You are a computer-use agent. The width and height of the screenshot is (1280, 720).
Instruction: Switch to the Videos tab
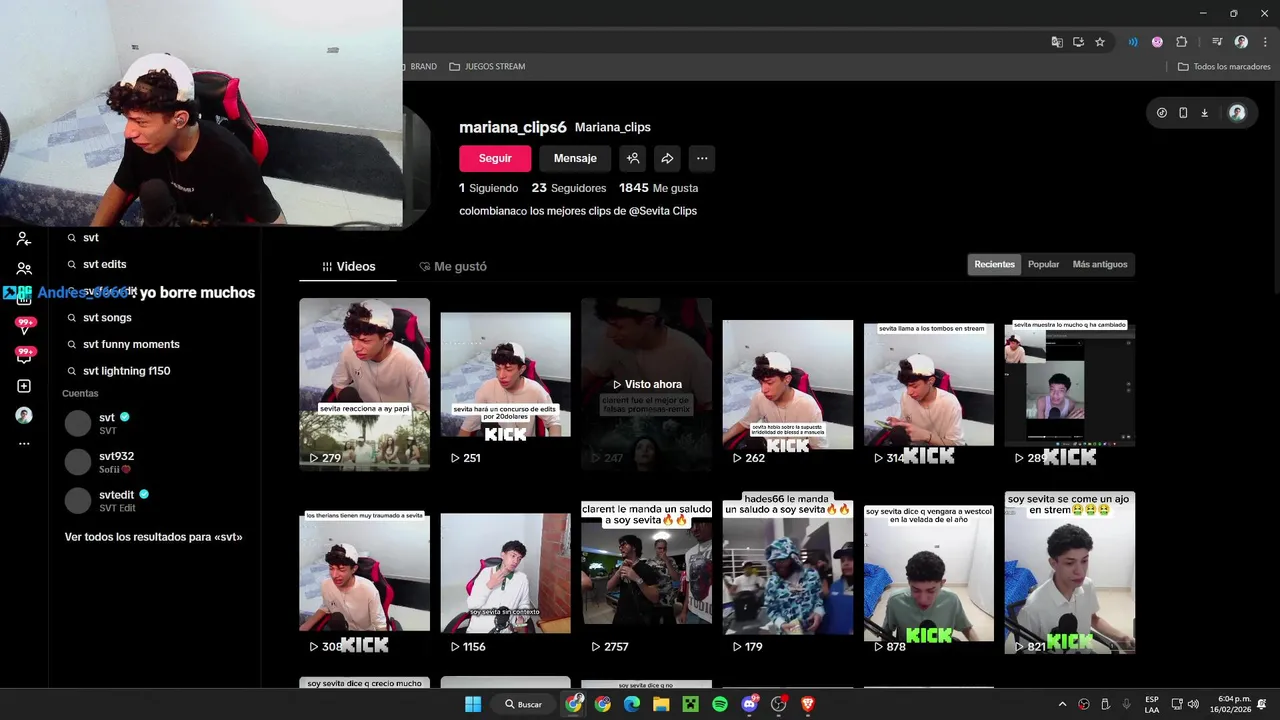coord(349,266)
